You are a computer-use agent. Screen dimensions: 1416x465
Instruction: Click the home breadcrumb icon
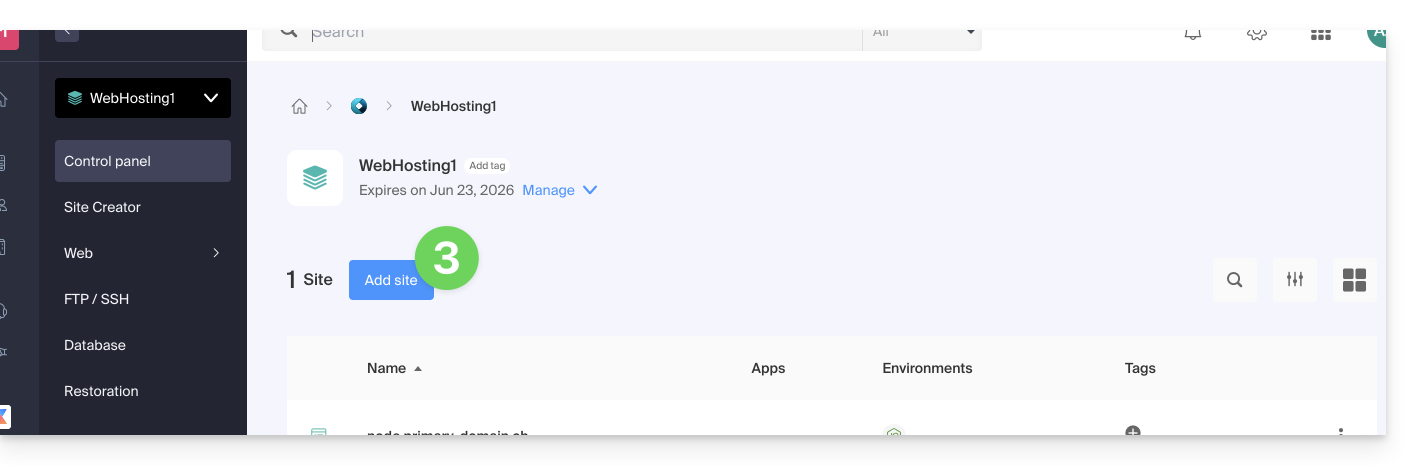299,106
